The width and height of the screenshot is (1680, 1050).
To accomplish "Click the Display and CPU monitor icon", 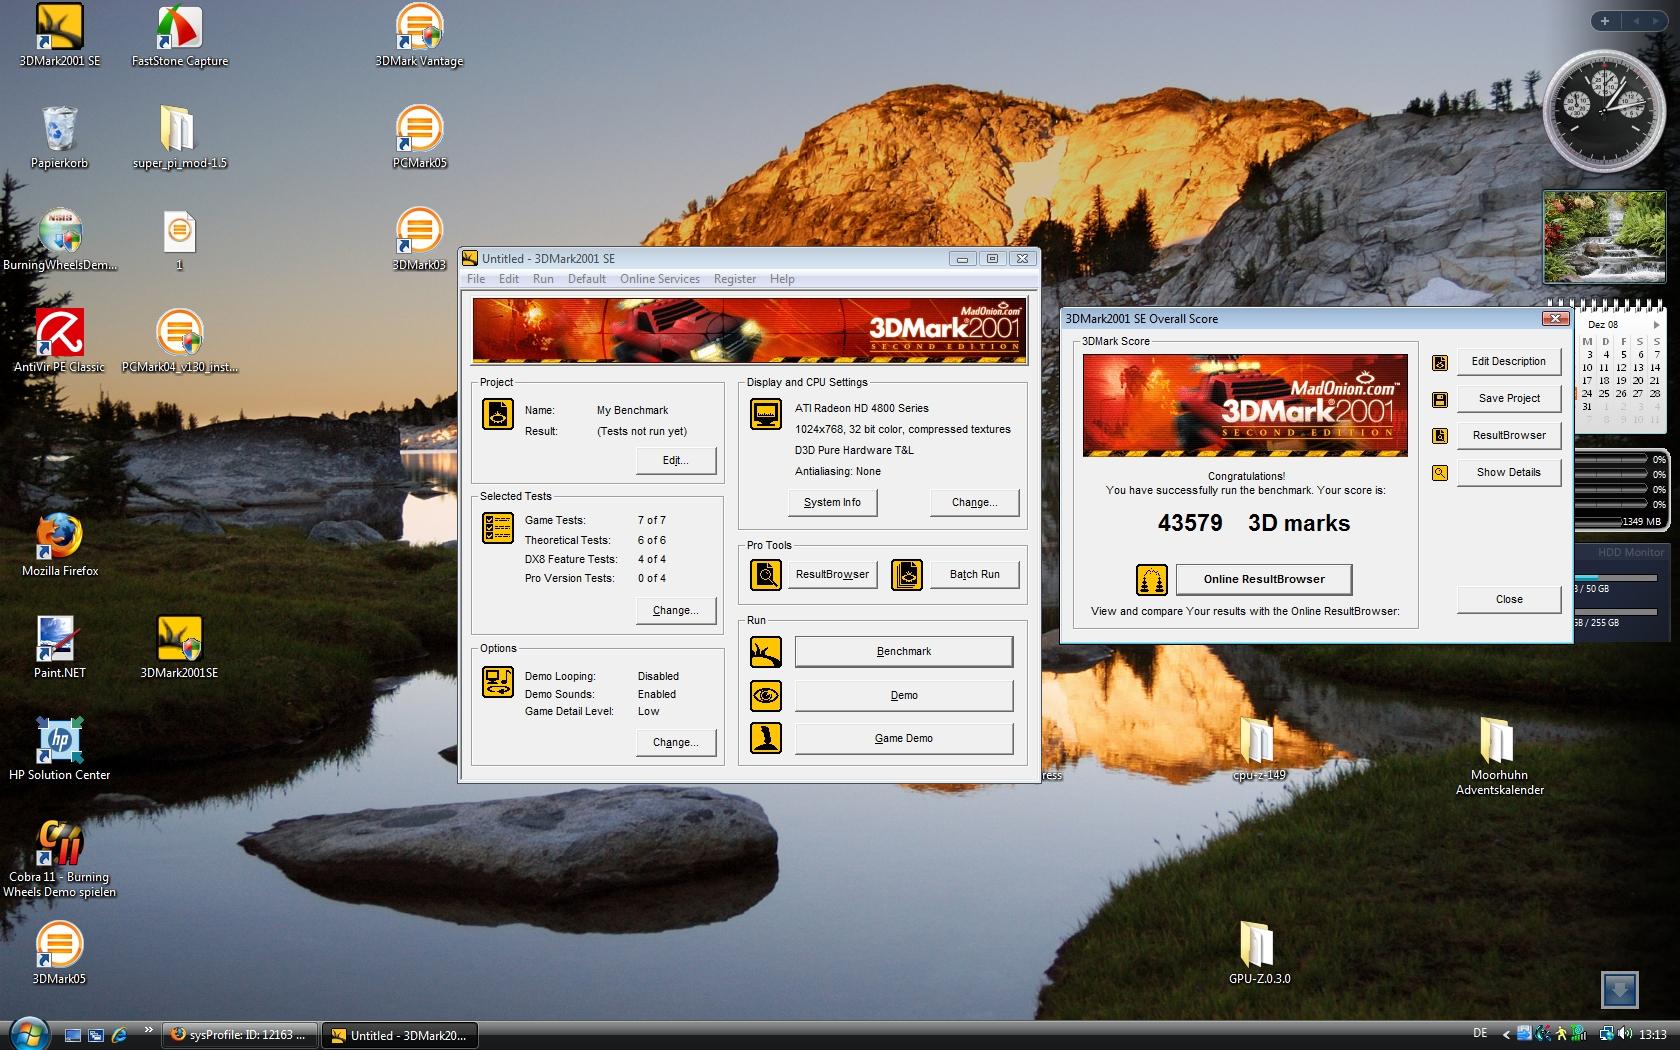I will [766, 413].
